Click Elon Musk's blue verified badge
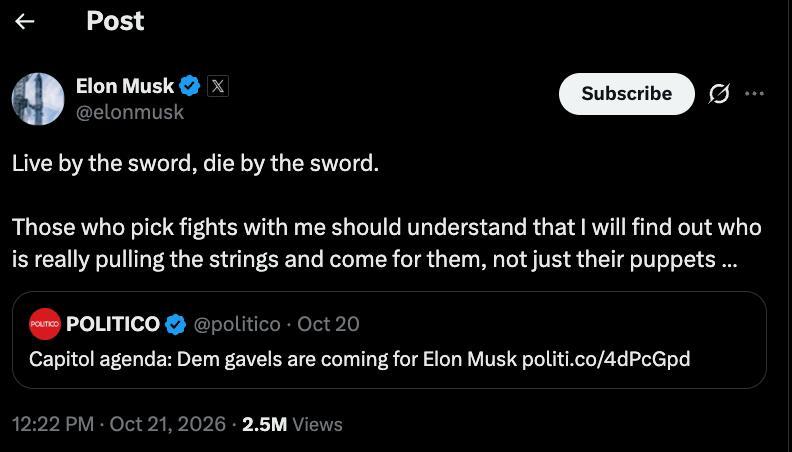792x452 pixels. (x=190, y=86)
